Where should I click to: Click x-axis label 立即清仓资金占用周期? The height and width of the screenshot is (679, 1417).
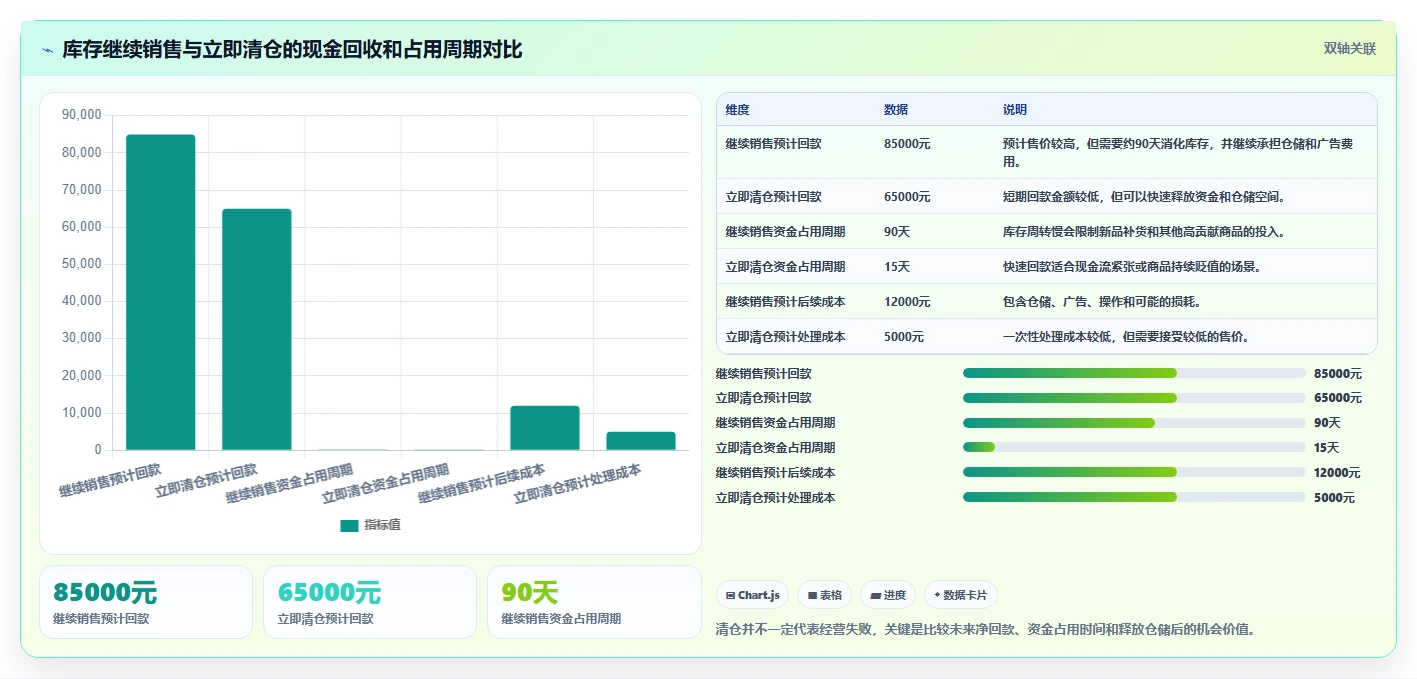click(x=385, y=483)
